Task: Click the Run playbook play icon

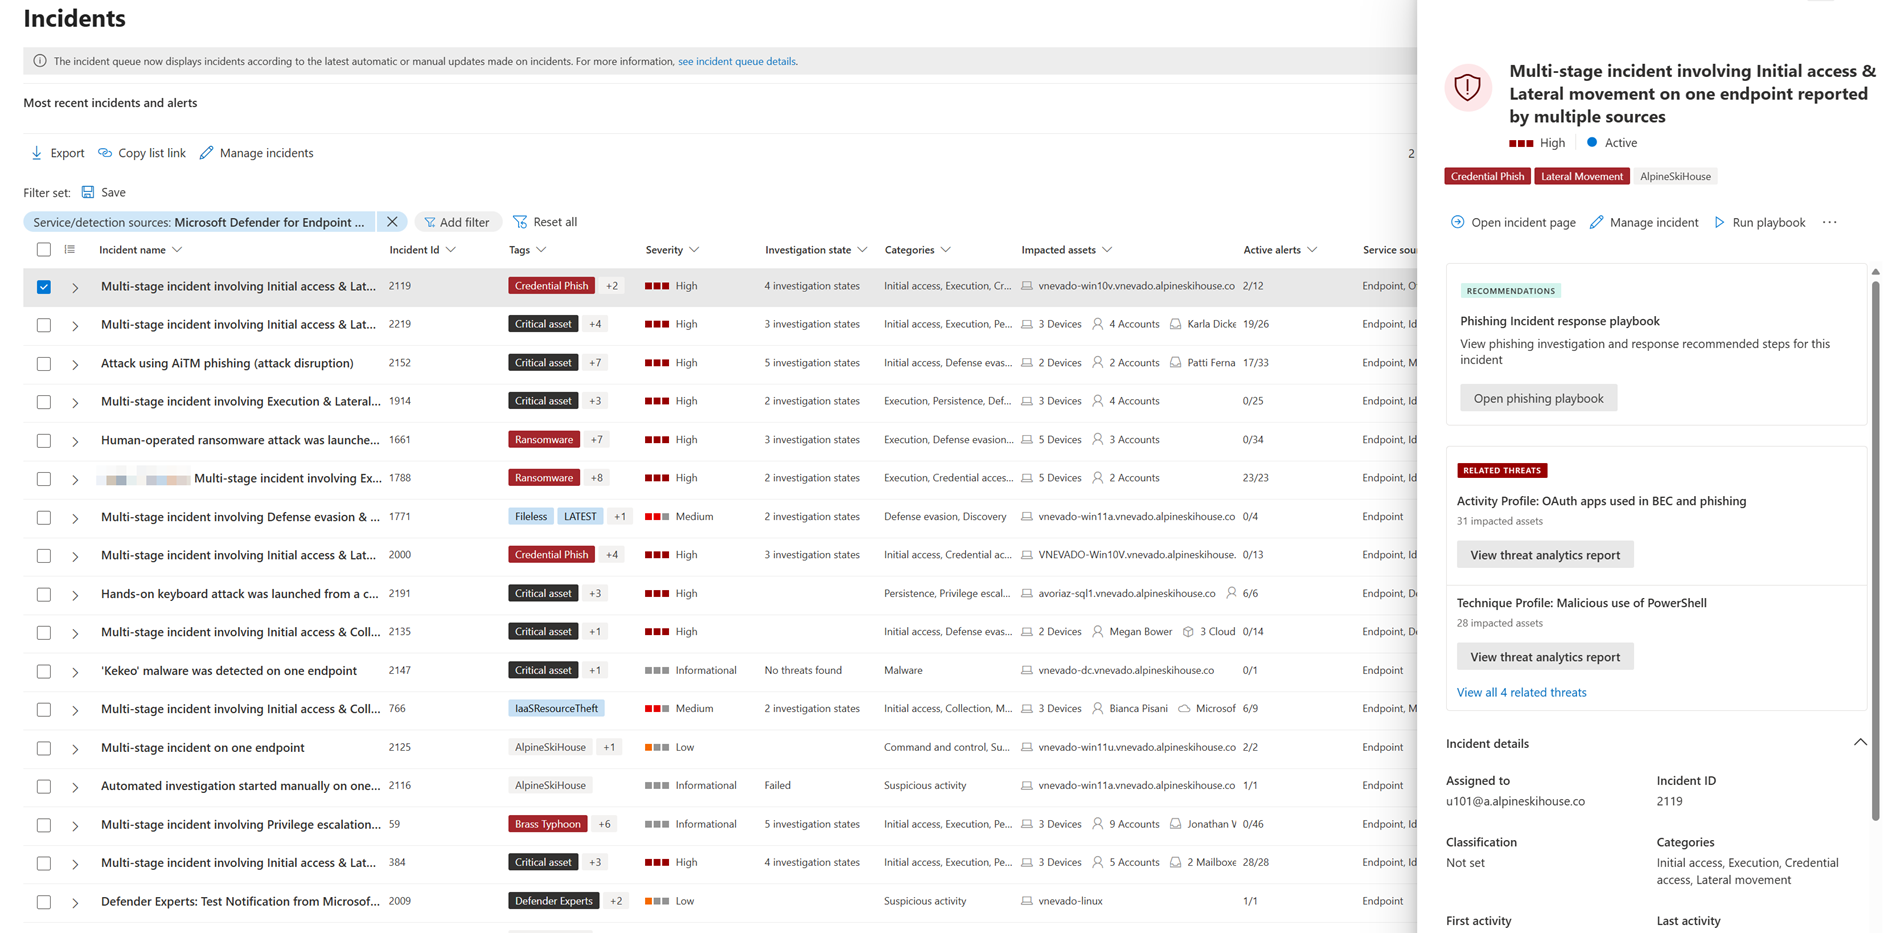Action: (x=1719, y=222)
